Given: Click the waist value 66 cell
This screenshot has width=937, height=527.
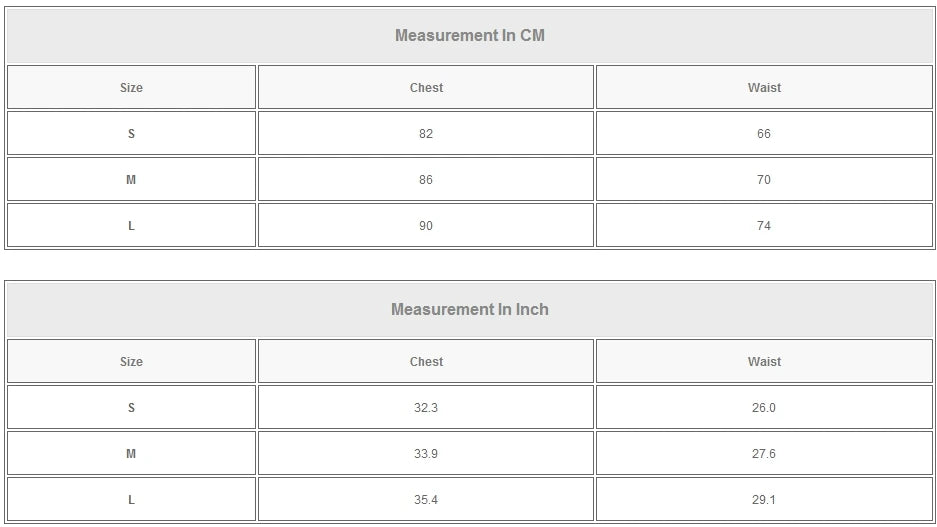Looking at the screenshot, I should point(764,134).
